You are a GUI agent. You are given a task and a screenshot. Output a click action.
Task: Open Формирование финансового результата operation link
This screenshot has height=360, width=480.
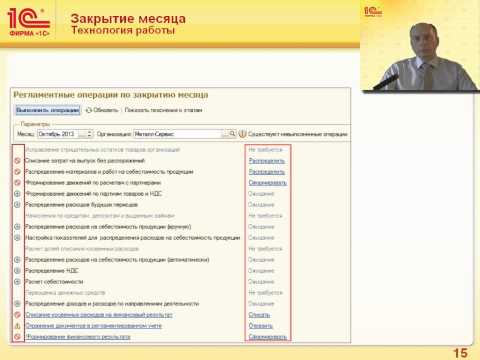pos(78,337)
